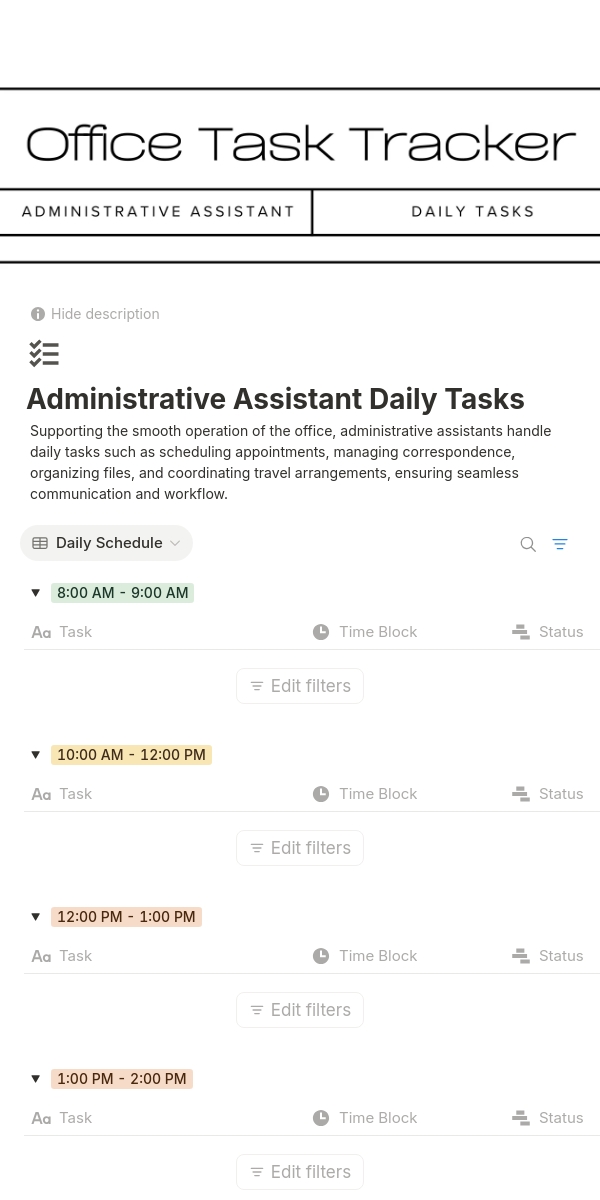Click the Administrative Assistant Daily Tasks title

pyautogui.click(x=275, y=399)
